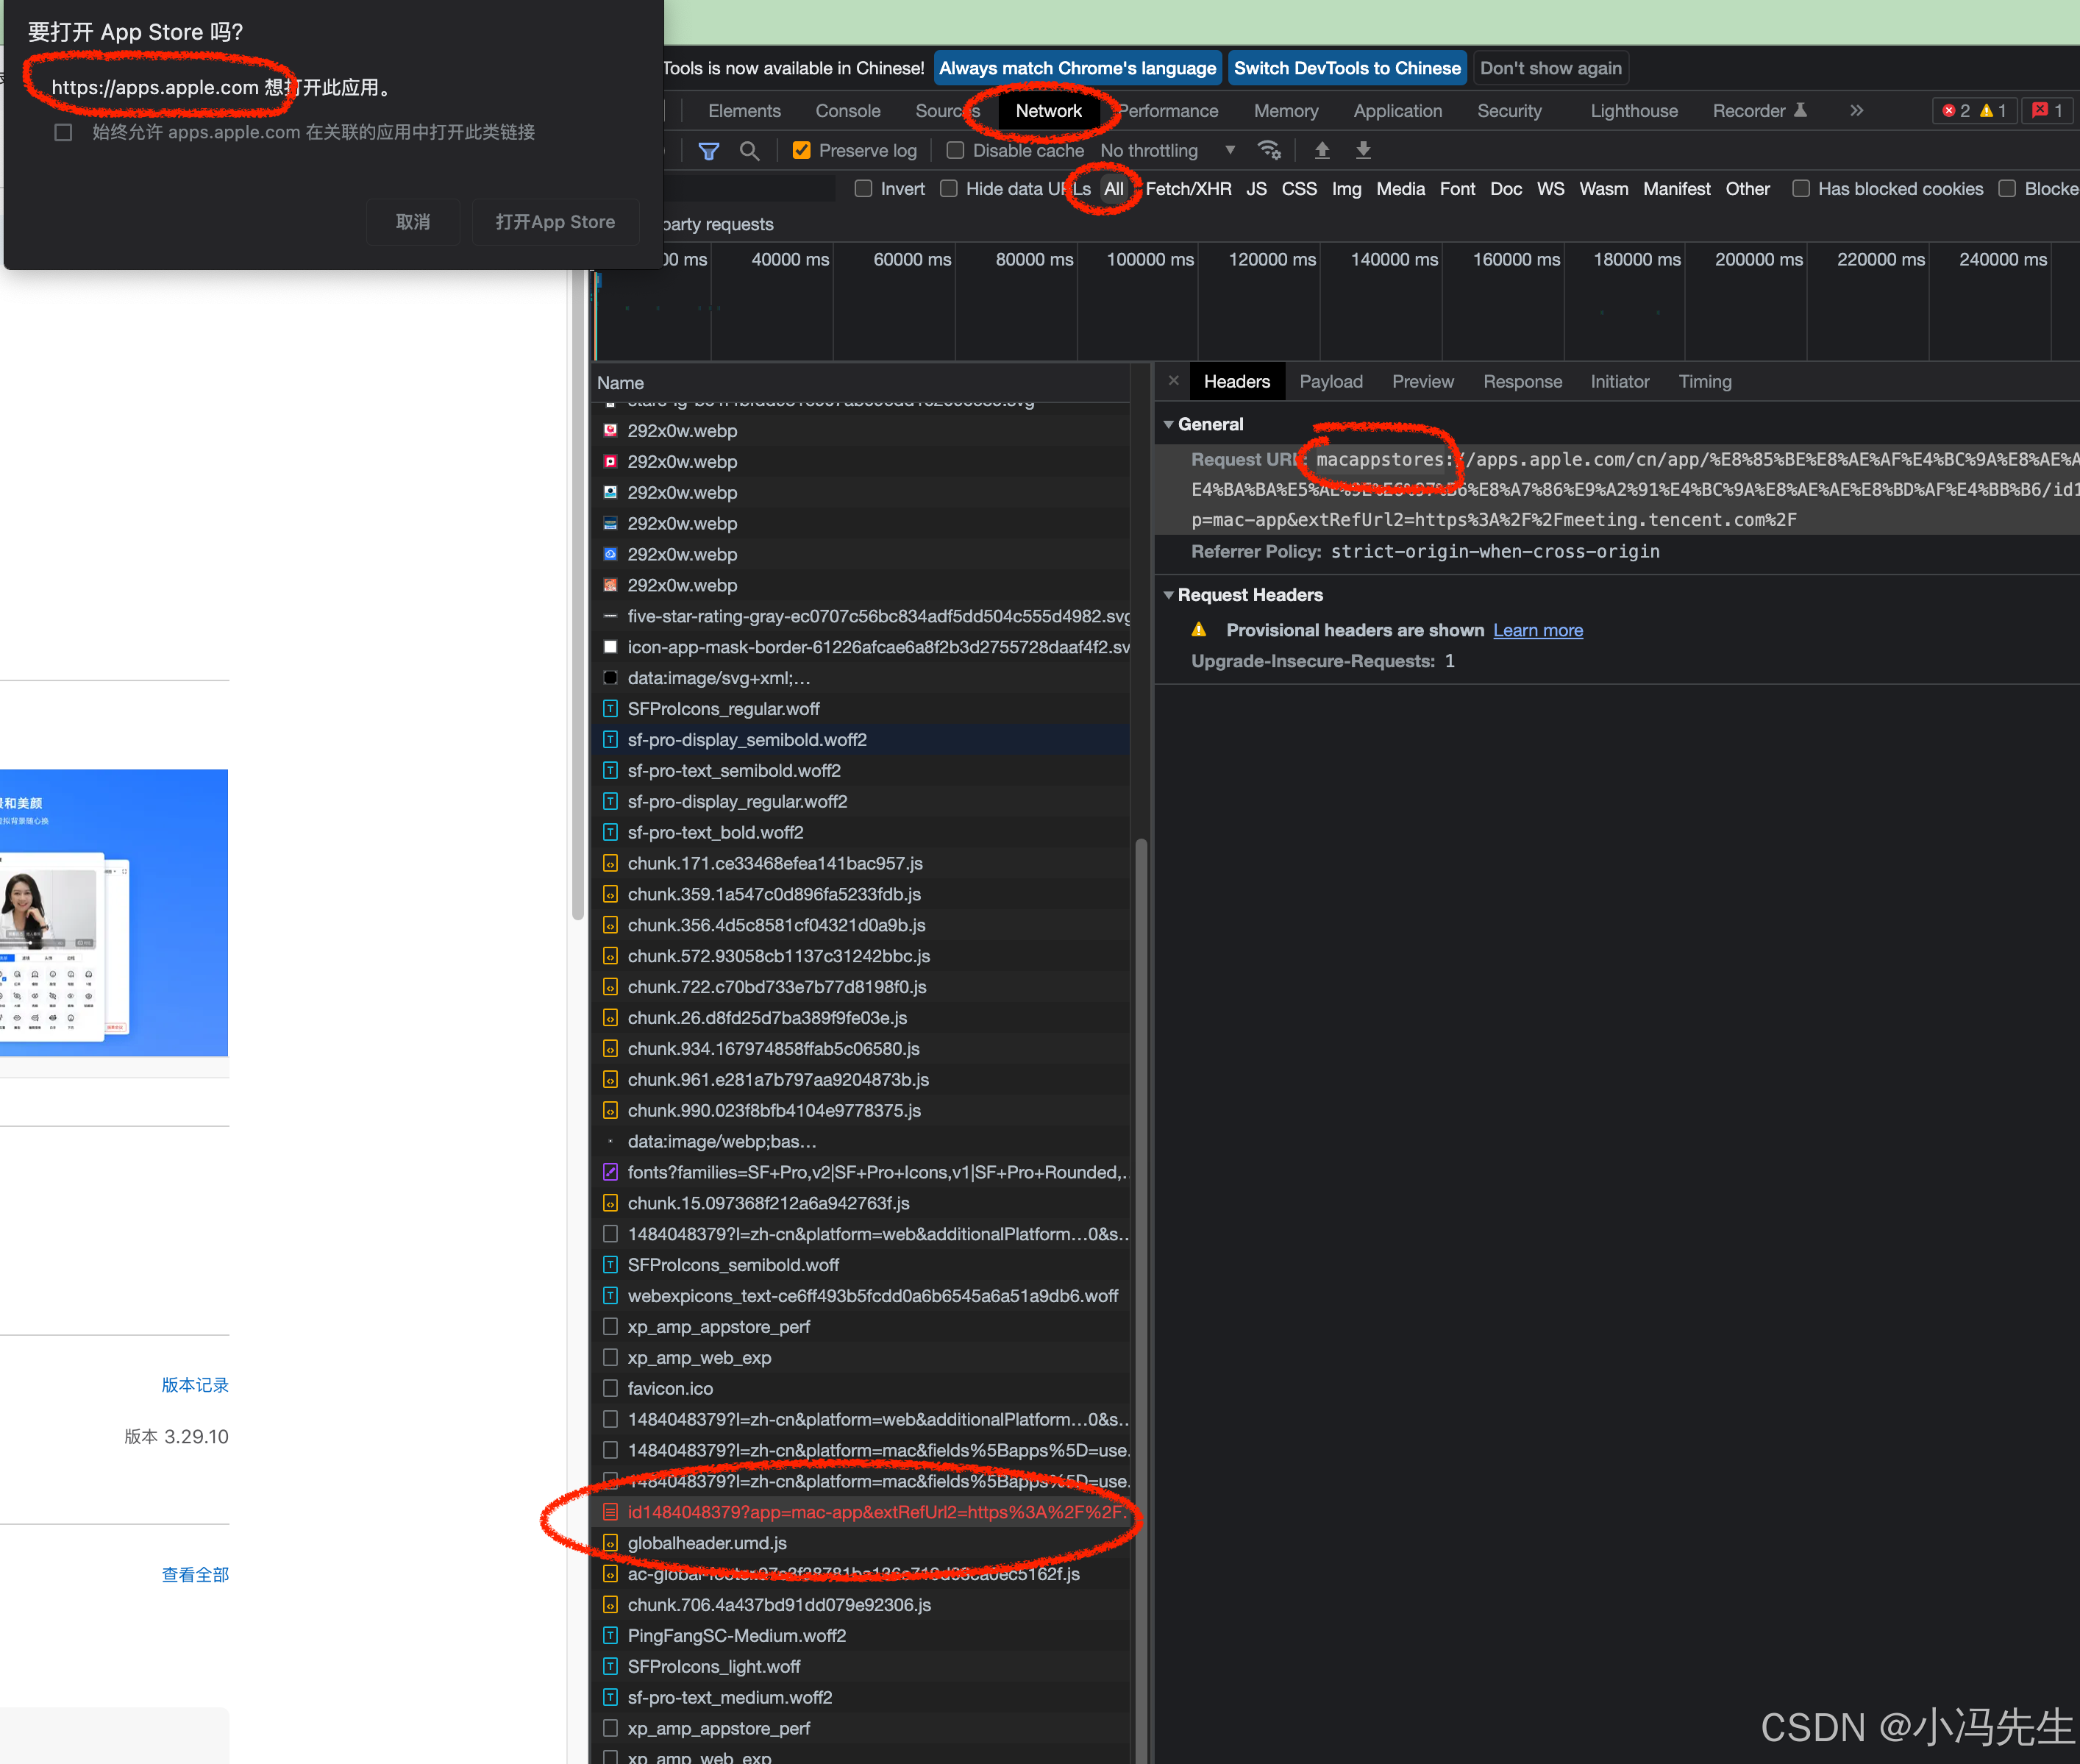Click the 取消 cancel button
This screenshot has width=2080, height=1764.
coord(412,222)
